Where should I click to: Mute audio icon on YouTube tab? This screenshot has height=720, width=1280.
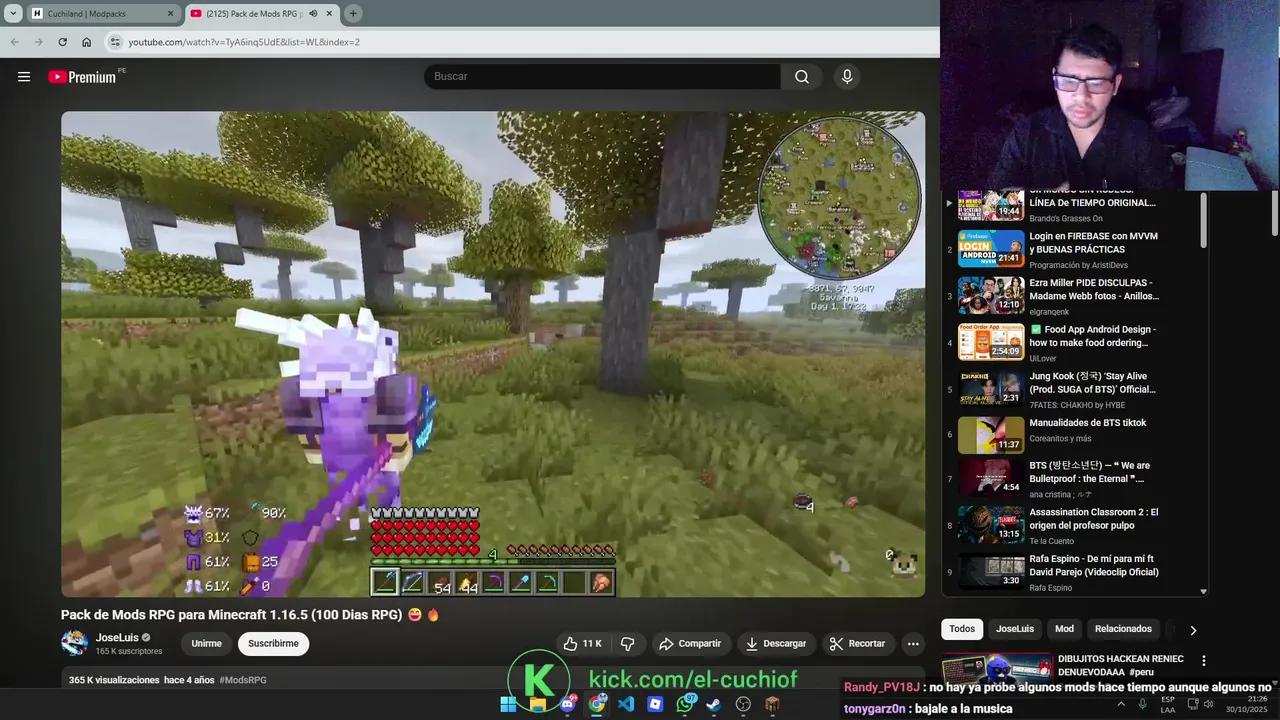point(314,14)
